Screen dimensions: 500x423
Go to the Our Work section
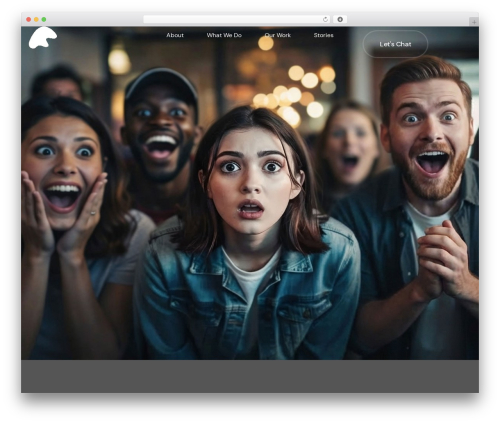click(x=277, y=35)
